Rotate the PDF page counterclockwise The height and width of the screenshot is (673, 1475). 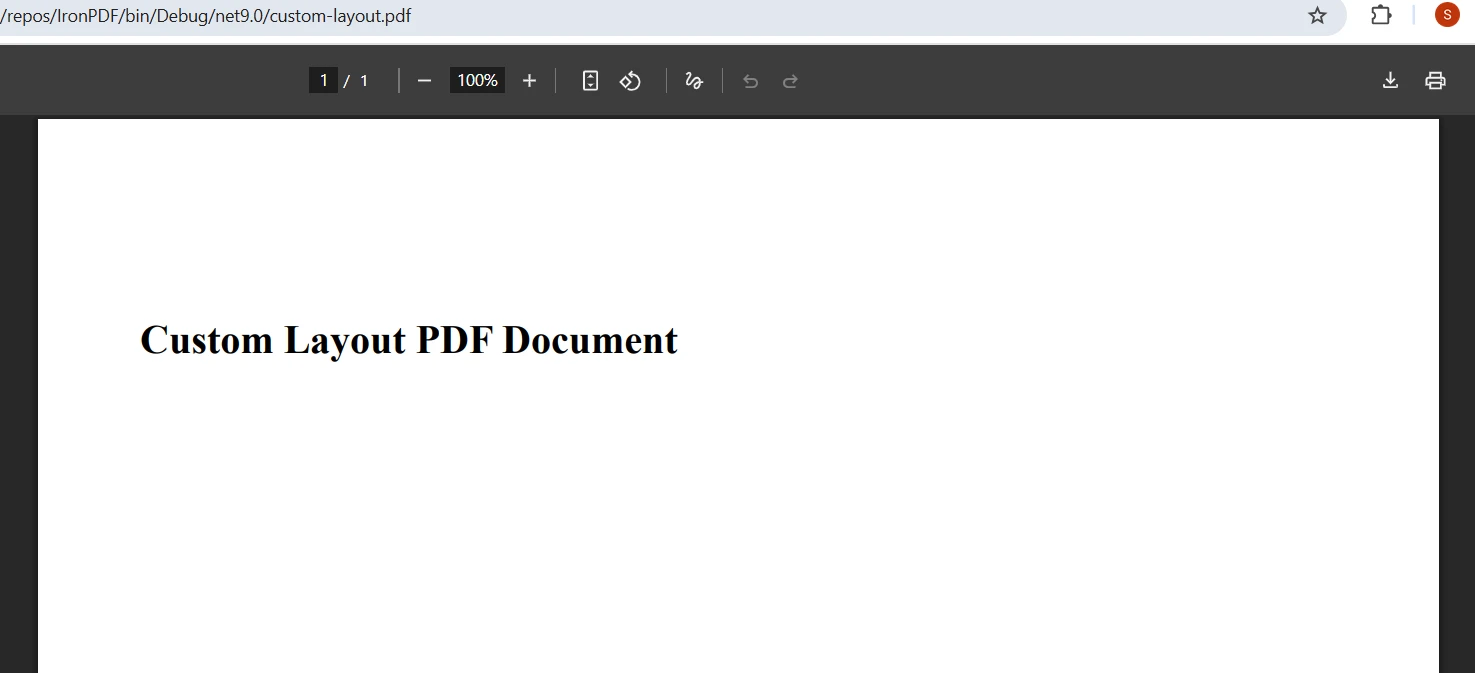click(630, 81)
